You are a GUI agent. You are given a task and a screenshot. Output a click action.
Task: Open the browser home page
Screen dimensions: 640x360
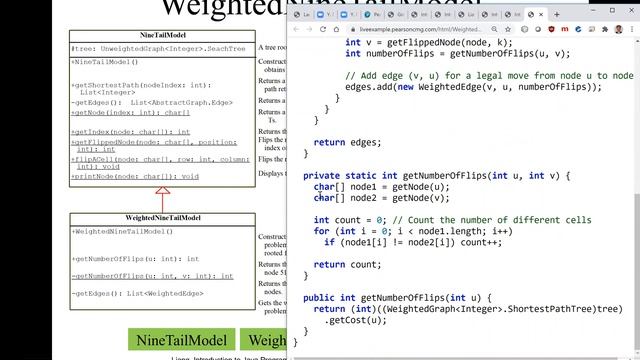pos(336,29)
